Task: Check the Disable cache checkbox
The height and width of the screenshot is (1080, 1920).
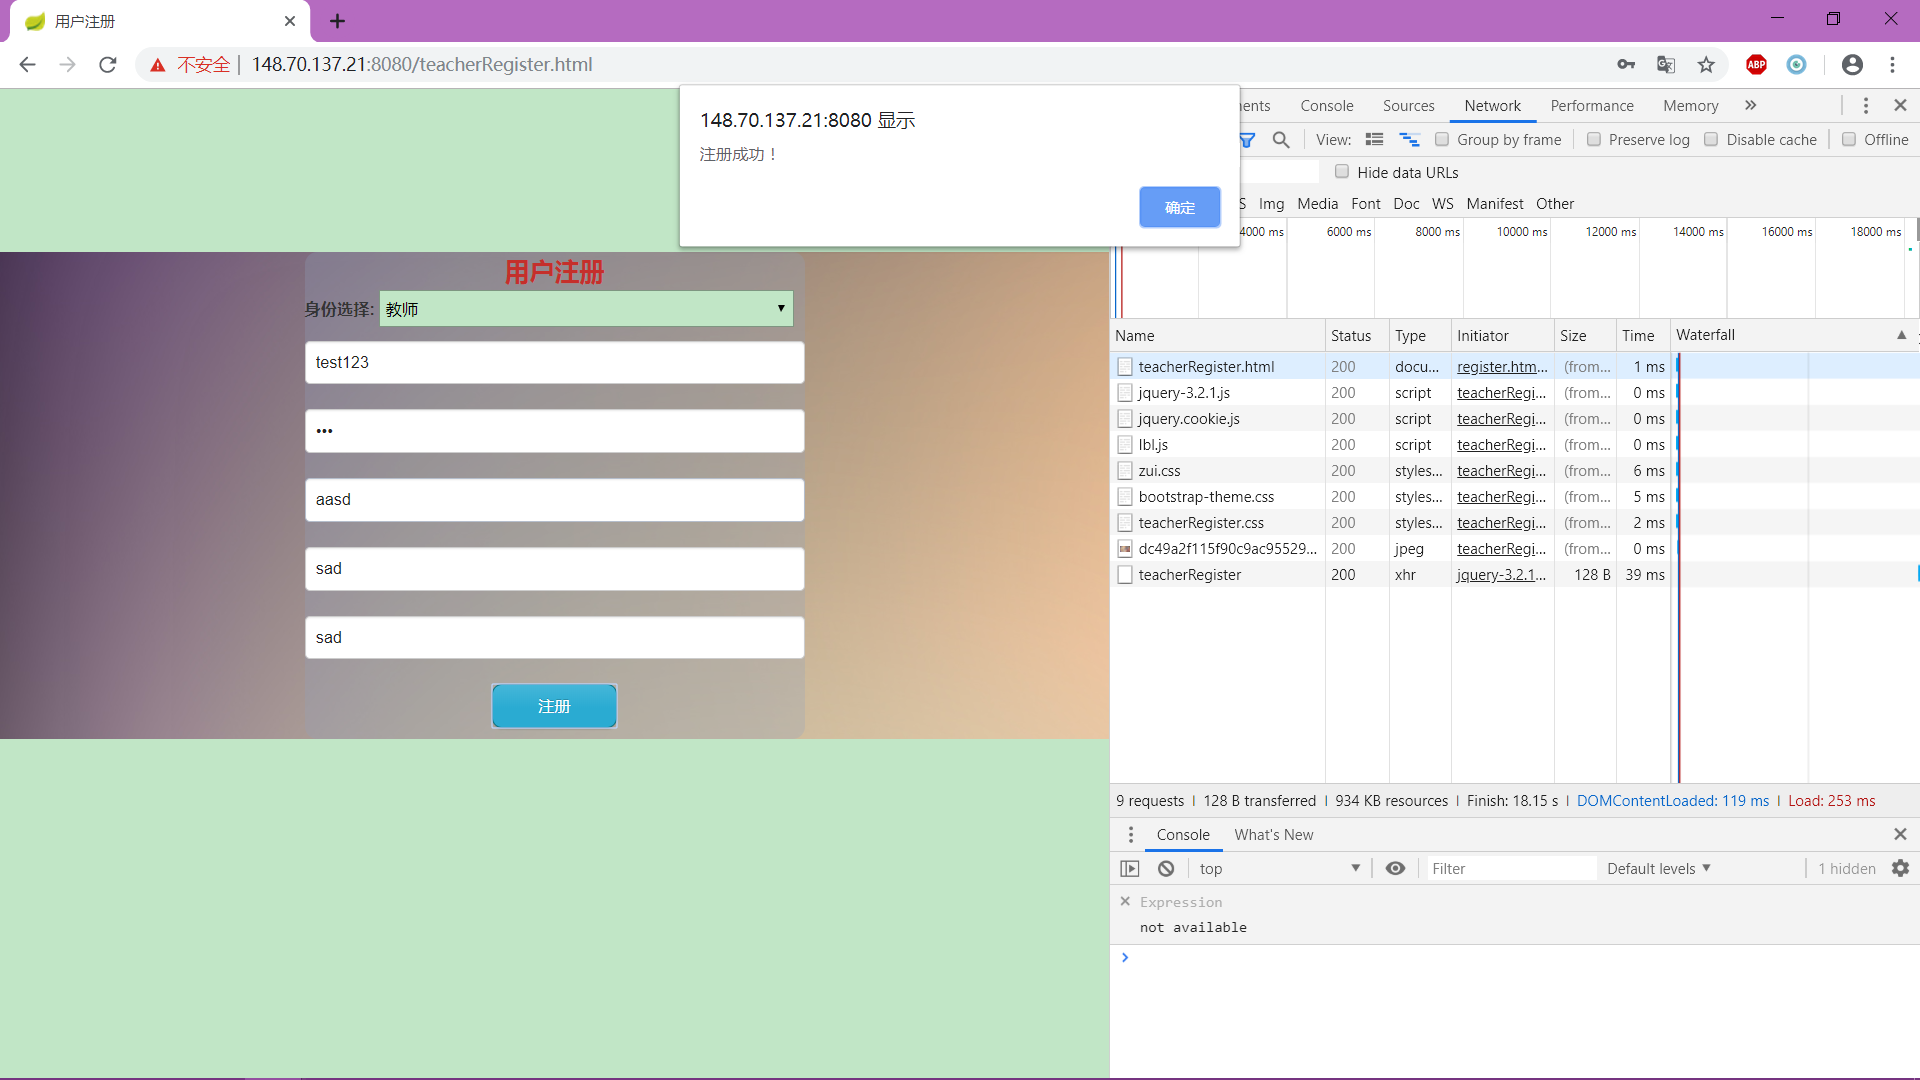Action: (1711, 140)
